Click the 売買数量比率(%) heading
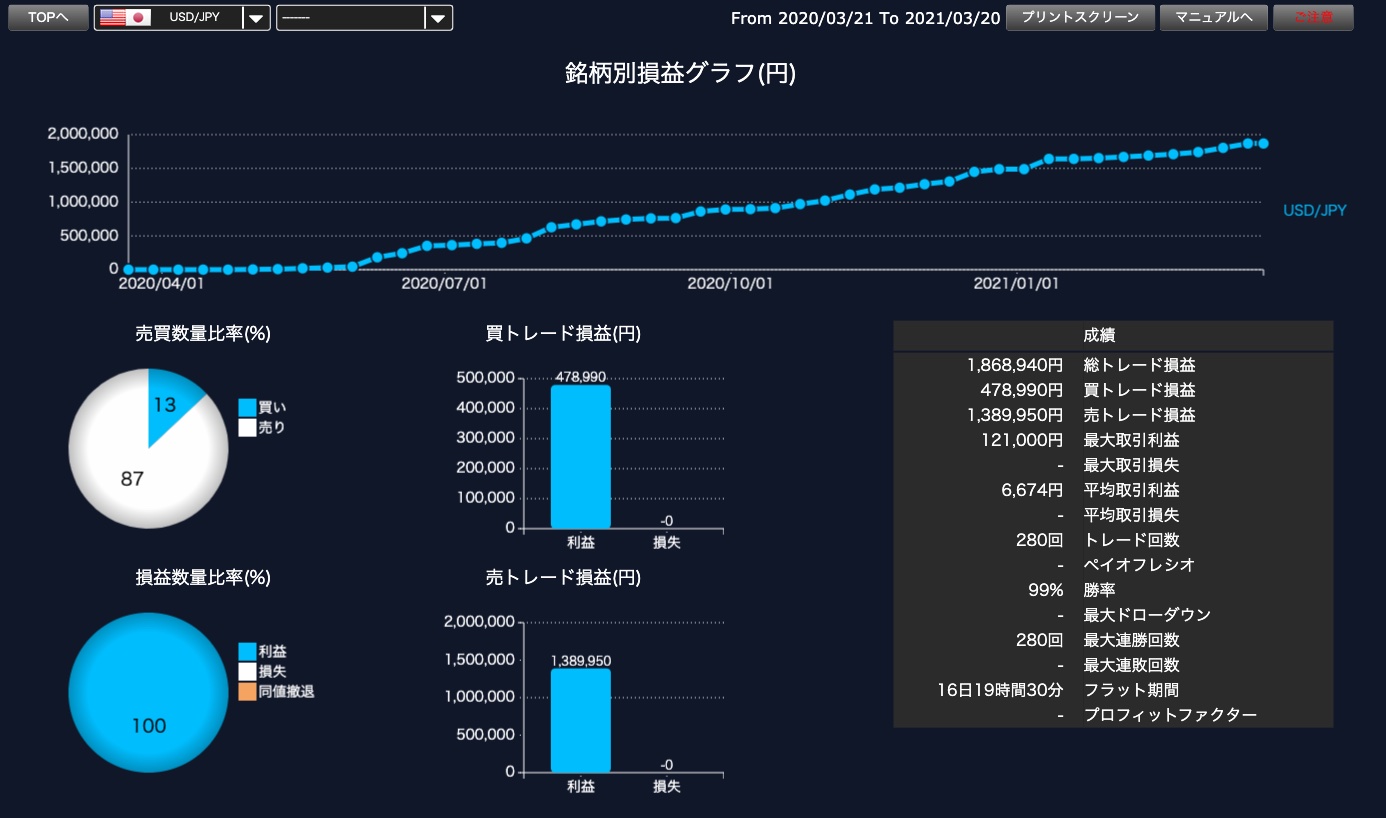Viewport: 1386px width, 818px height. (x=203, y=334)
